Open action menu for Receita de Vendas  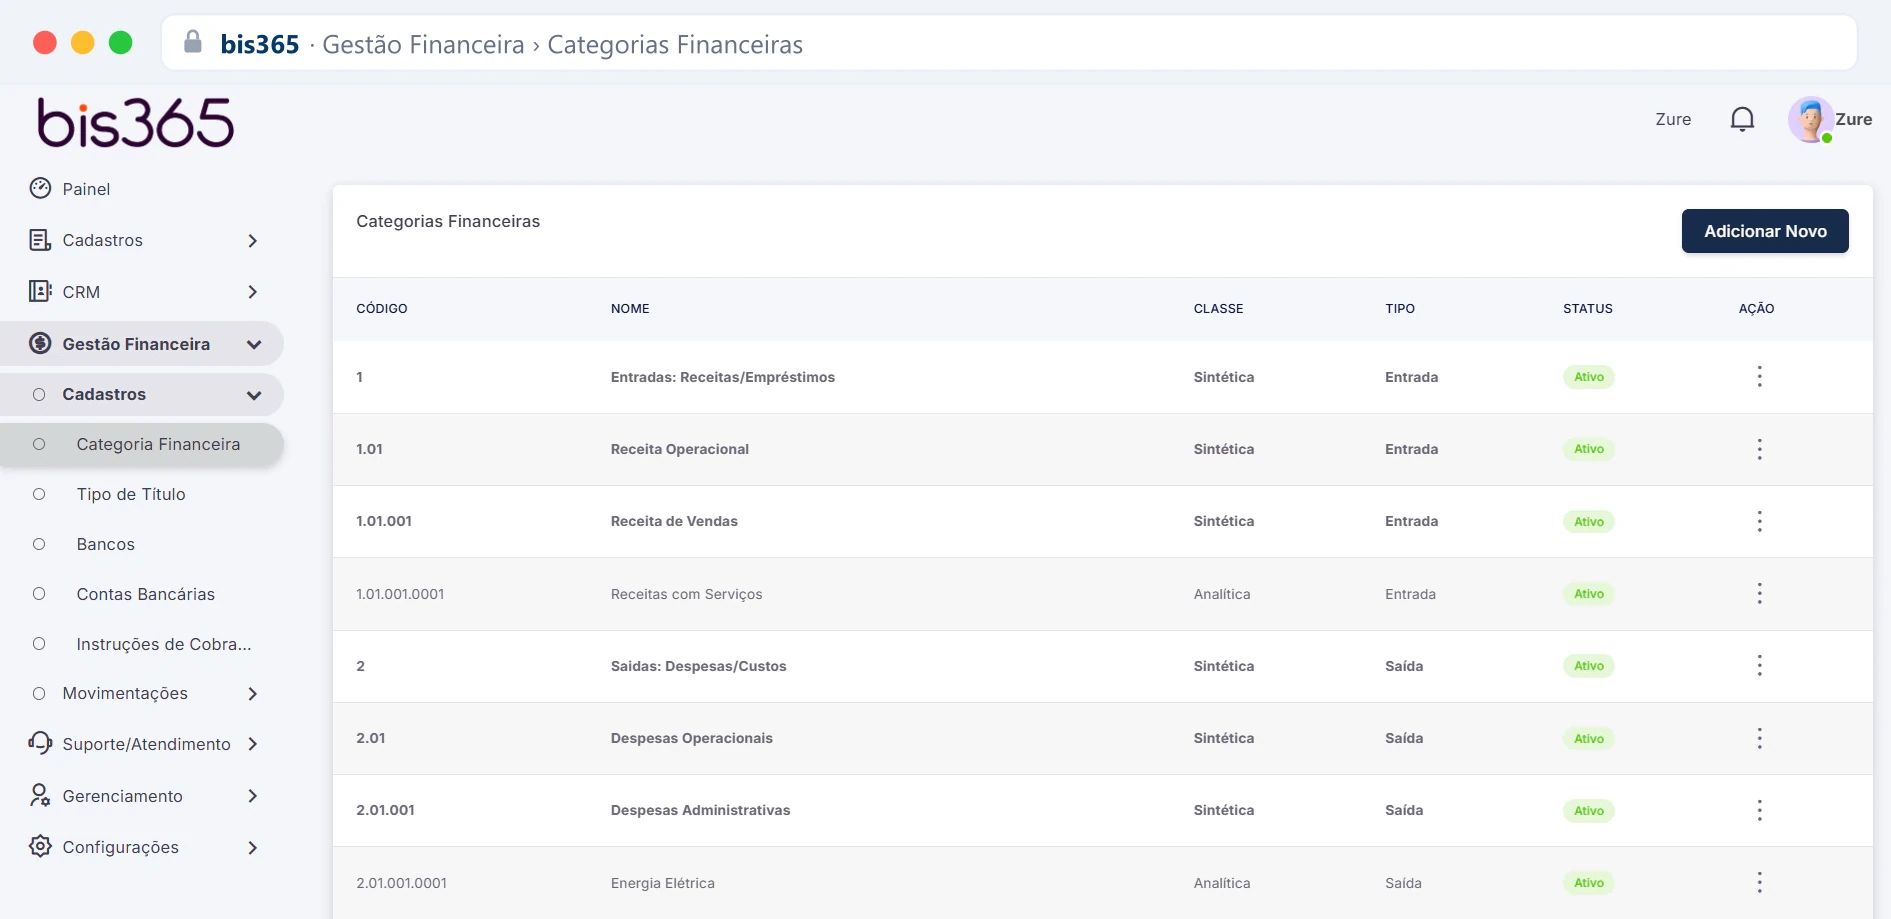click(x=1760, y=521)
